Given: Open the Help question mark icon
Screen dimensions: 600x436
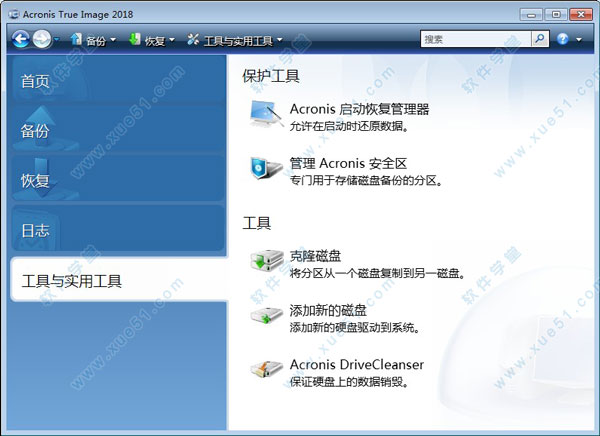Looking at the screenshot, I should pos(562,39).
